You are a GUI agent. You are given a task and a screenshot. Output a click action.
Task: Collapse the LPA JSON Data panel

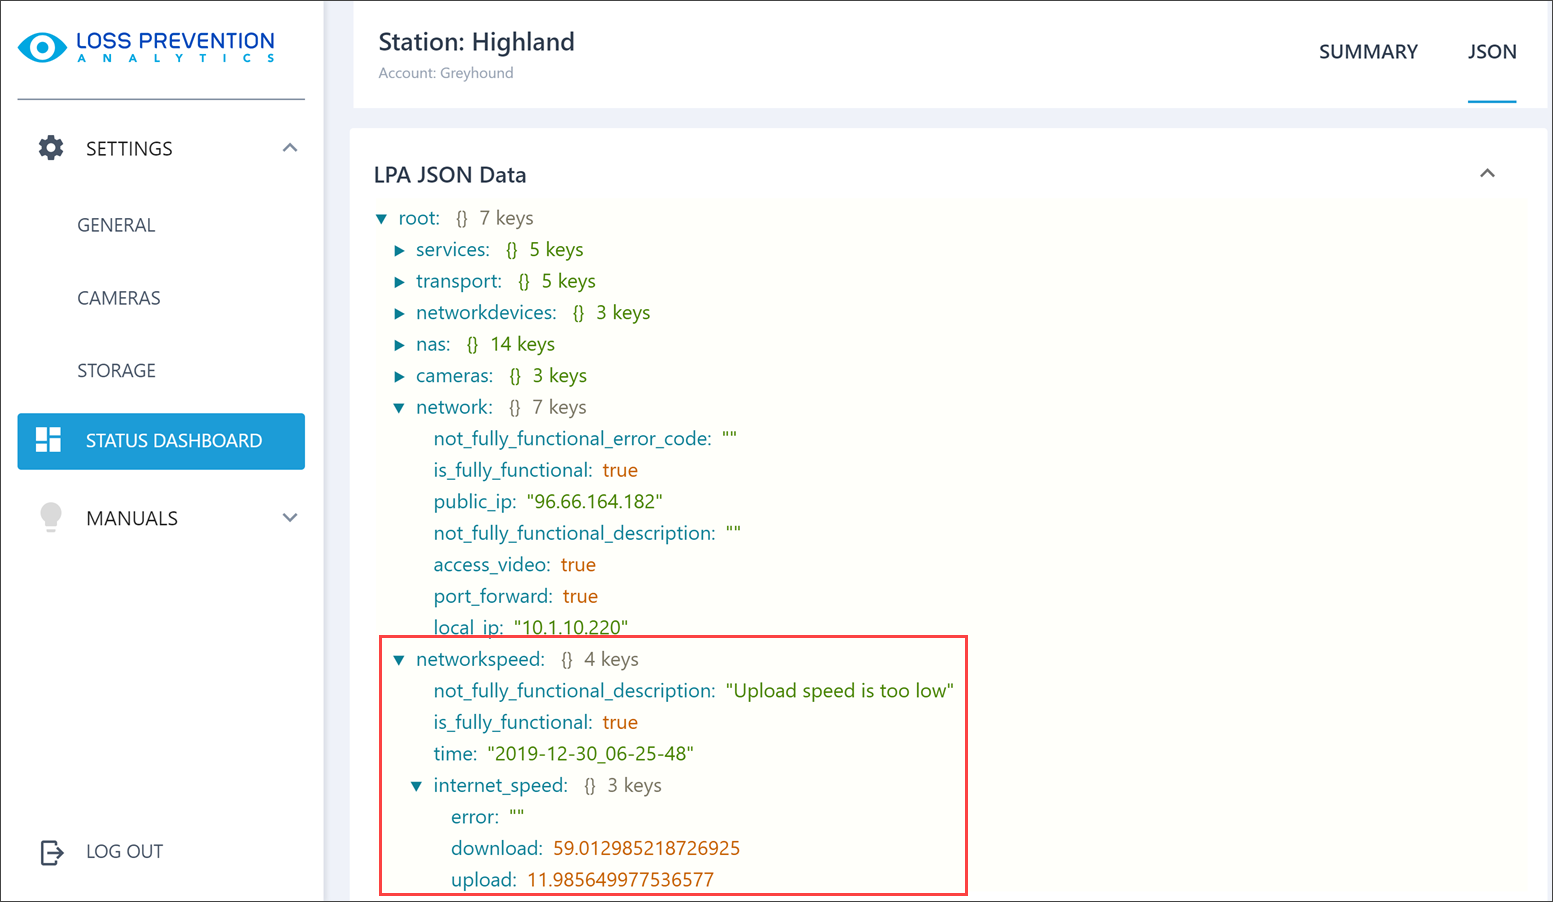1487,174
